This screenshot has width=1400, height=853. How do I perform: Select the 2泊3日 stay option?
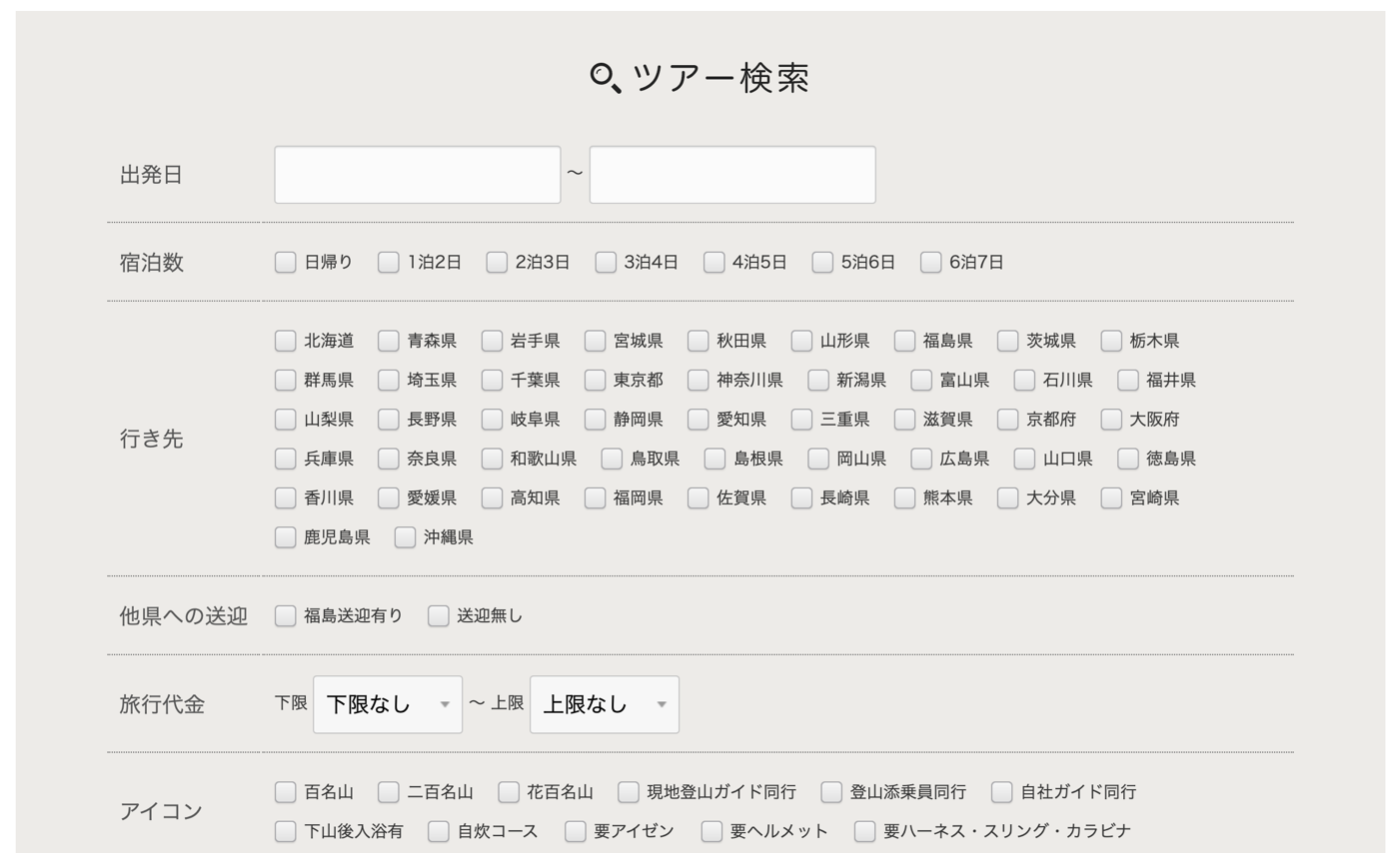tap(497, 263)
